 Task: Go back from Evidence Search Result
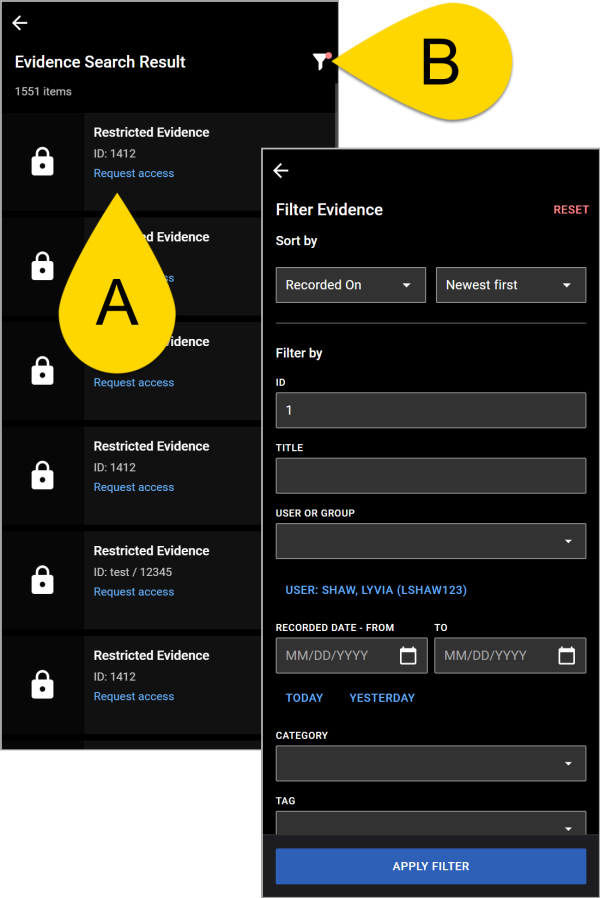(x=20, y=23)
